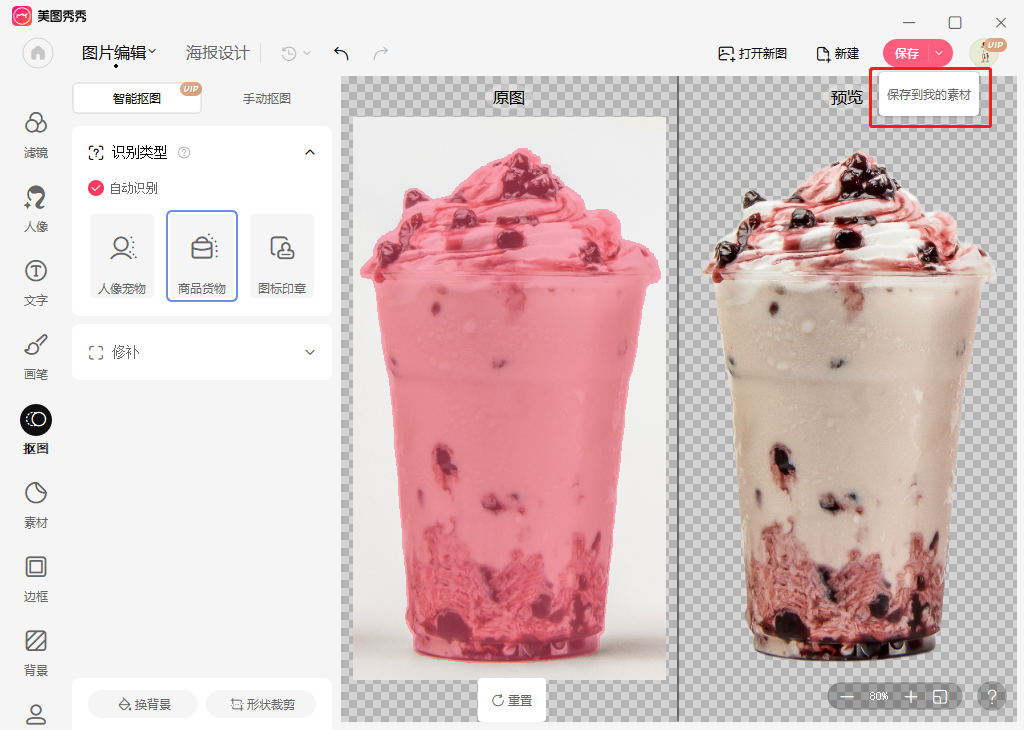Viewport: 1024px width, 730px height.
Task: Open the 素材 materials panel
Action: (x=36, y=504)
